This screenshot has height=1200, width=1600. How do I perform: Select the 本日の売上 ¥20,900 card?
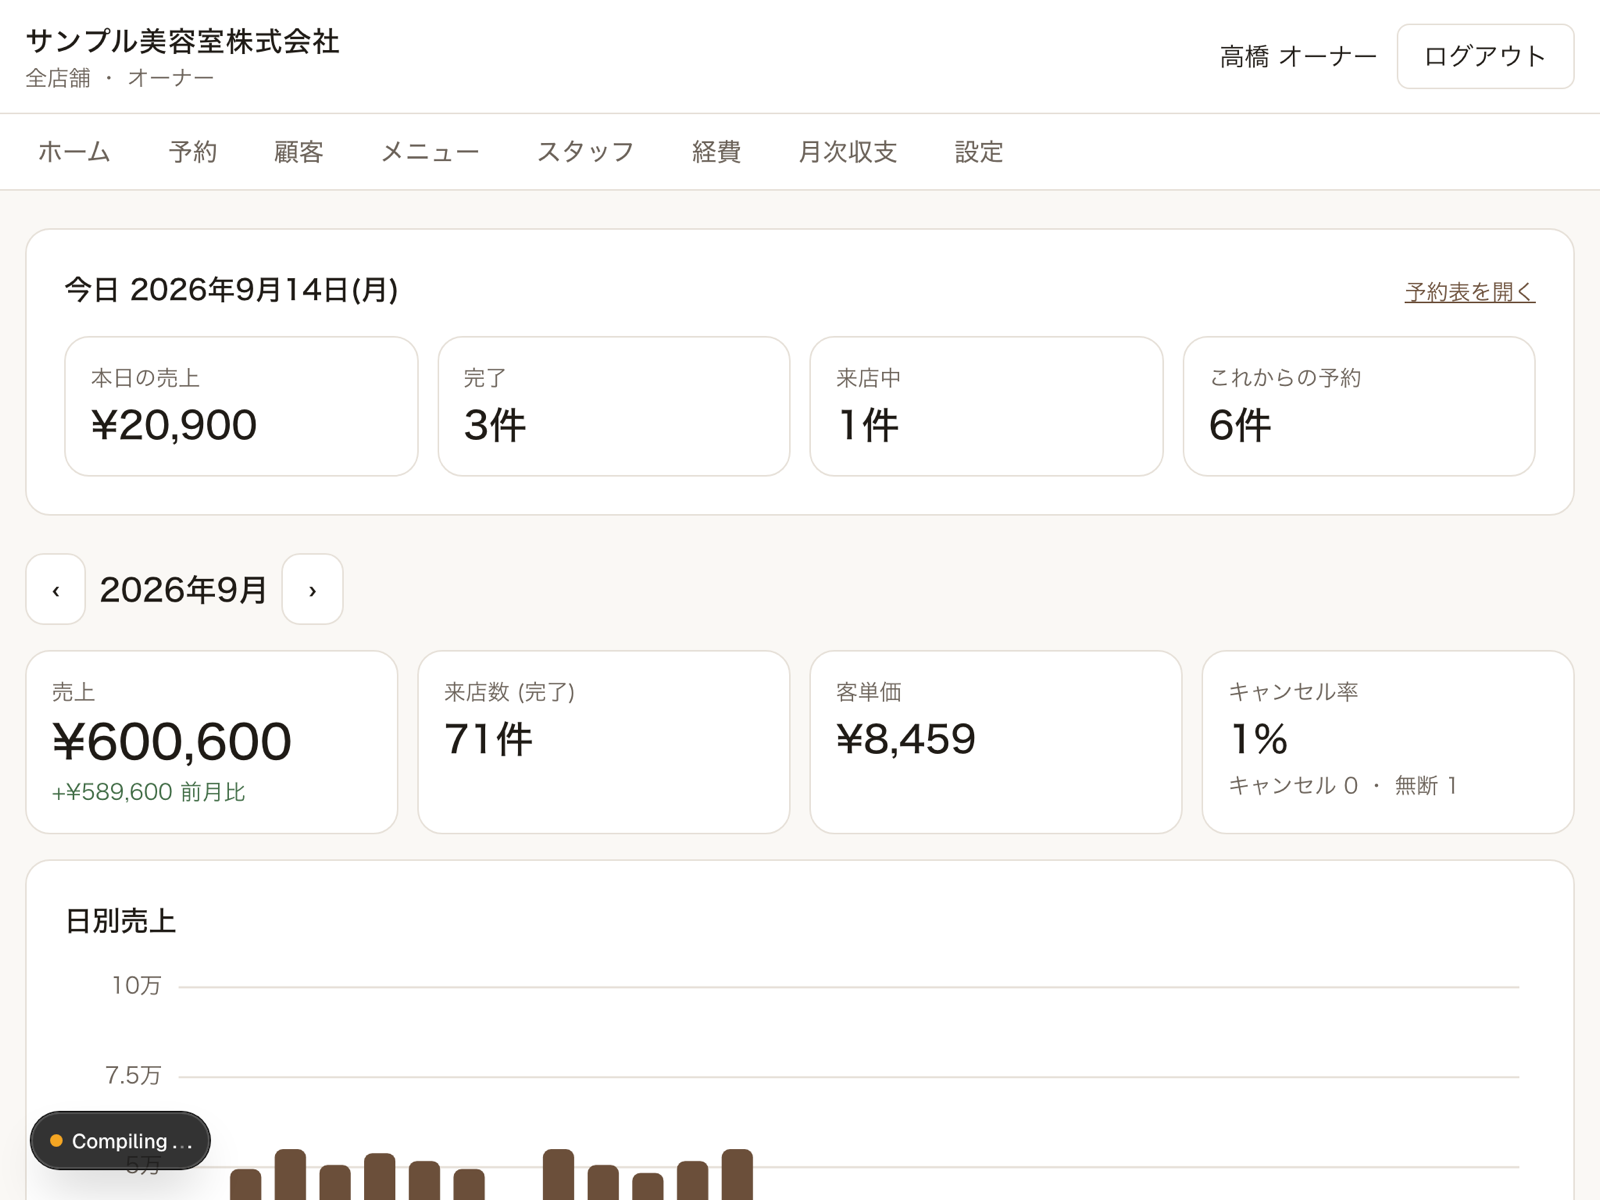coord(241,406)
